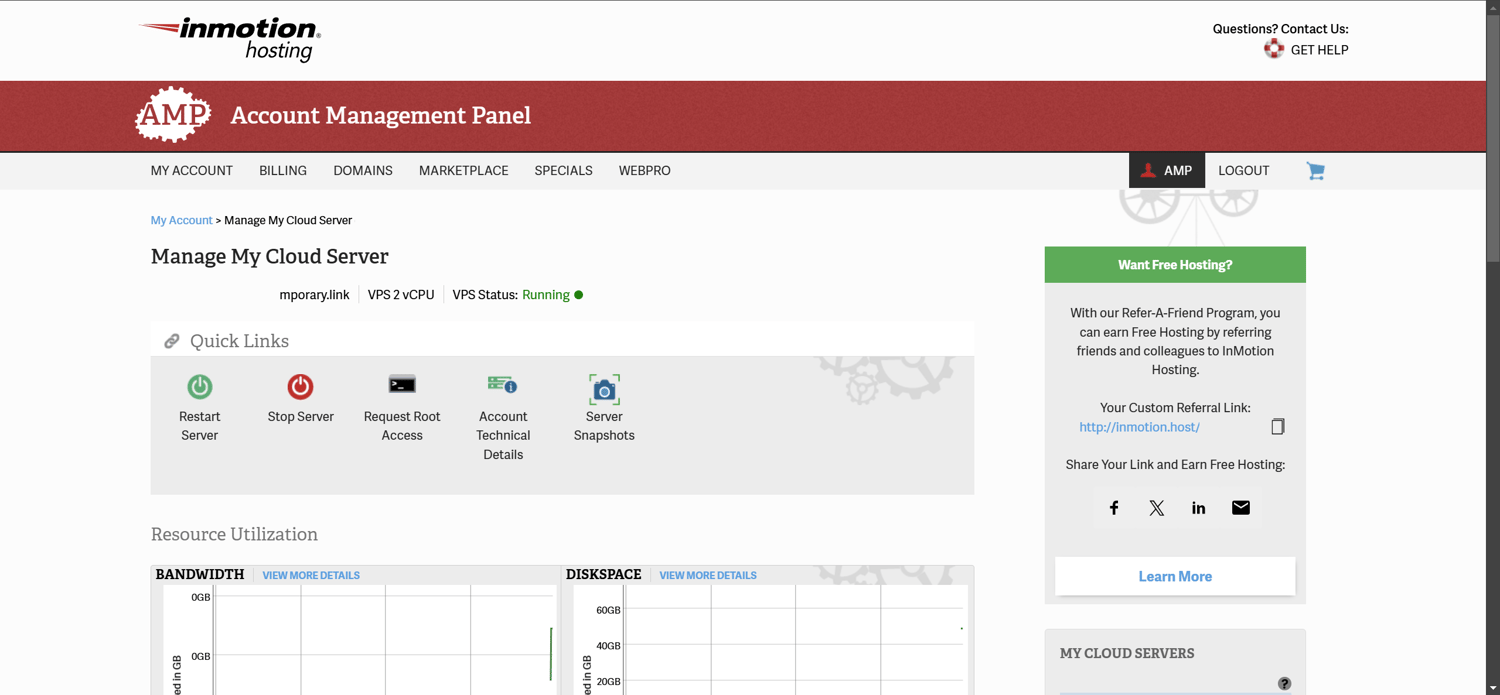Click the Want Free Hosting banner

tap(1175, 265)
